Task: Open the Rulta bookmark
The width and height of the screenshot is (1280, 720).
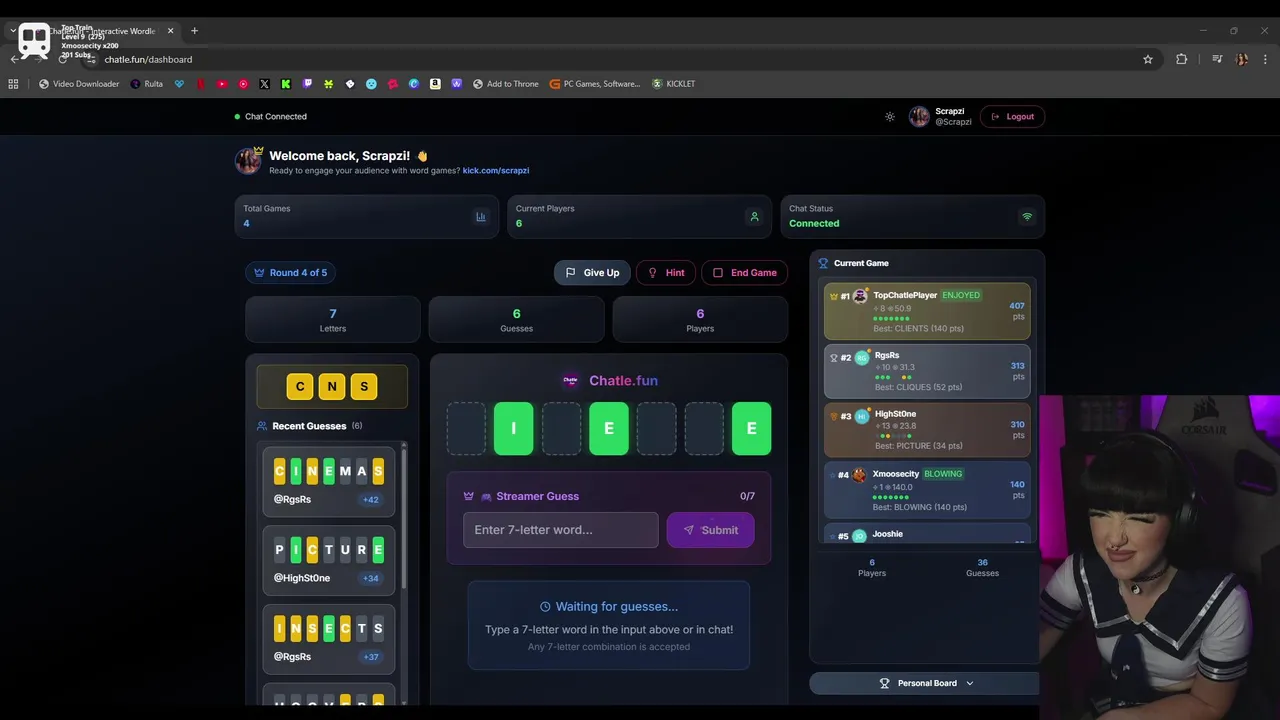Action: [146, 84]
